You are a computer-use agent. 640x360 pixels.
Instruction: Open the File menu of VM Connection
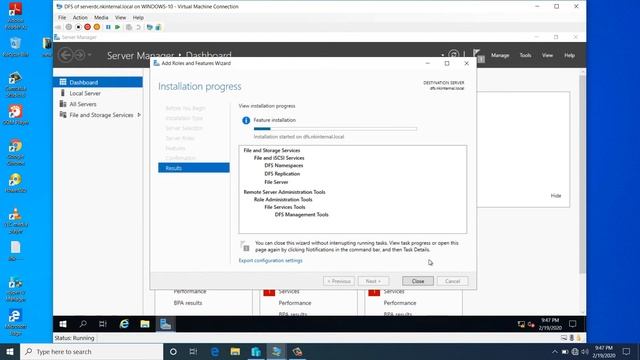pyautogui.click(x=62, y=18)
